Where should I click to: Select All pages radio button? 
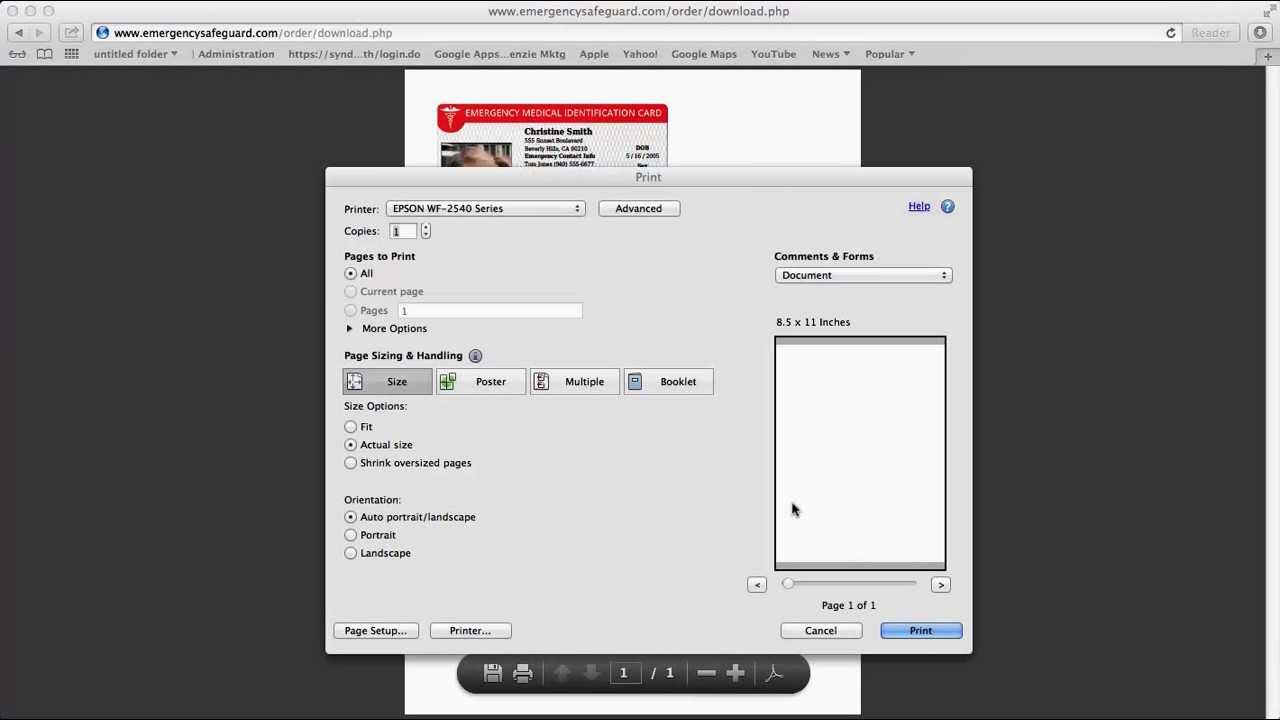tap(350, 273)
